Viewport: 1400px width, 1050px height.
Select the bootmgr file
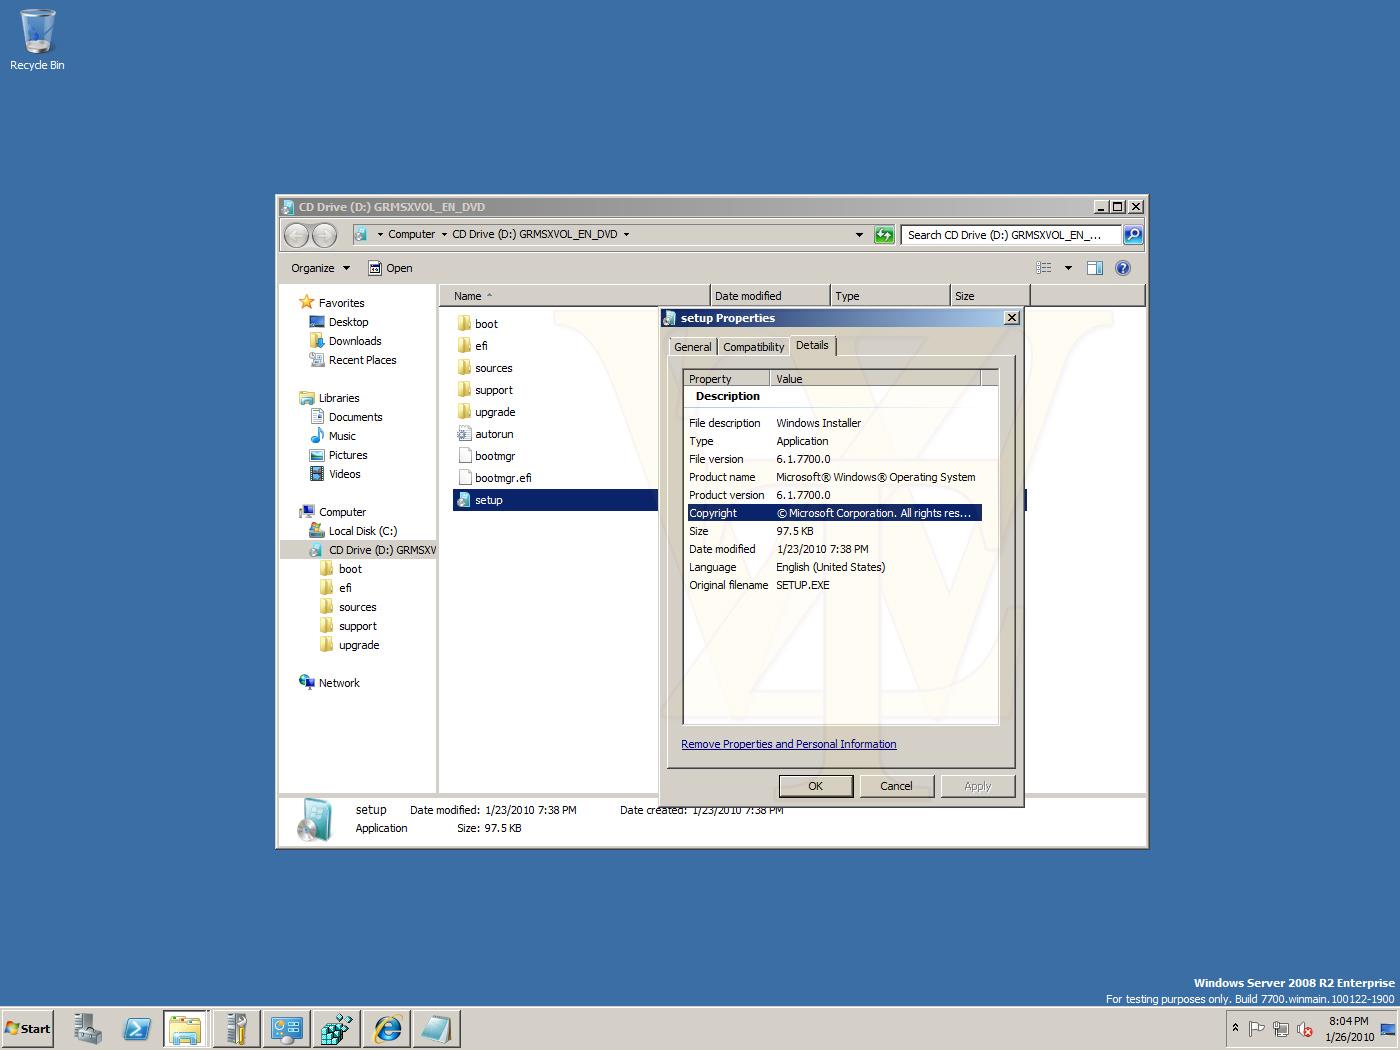[x=486, y=456]
